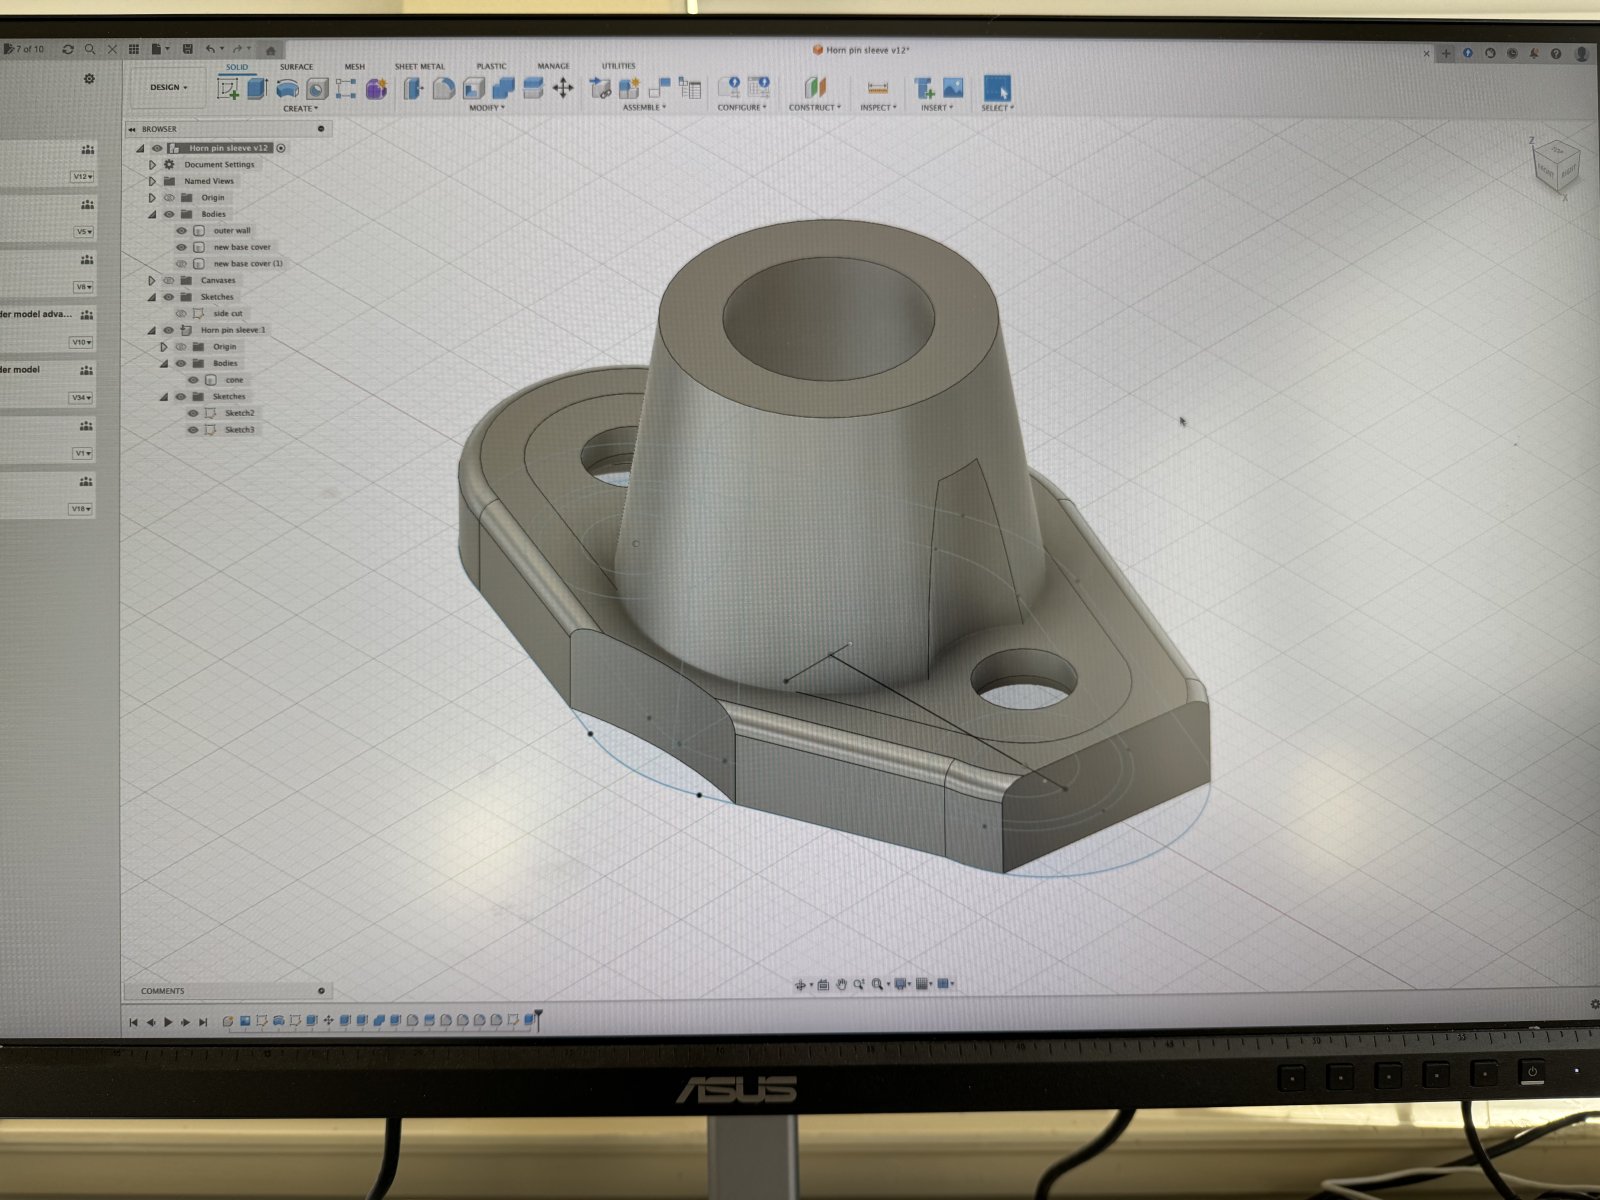Open the CONSTRUCT menu label
1600x1200 pixels.
point(814,108)
